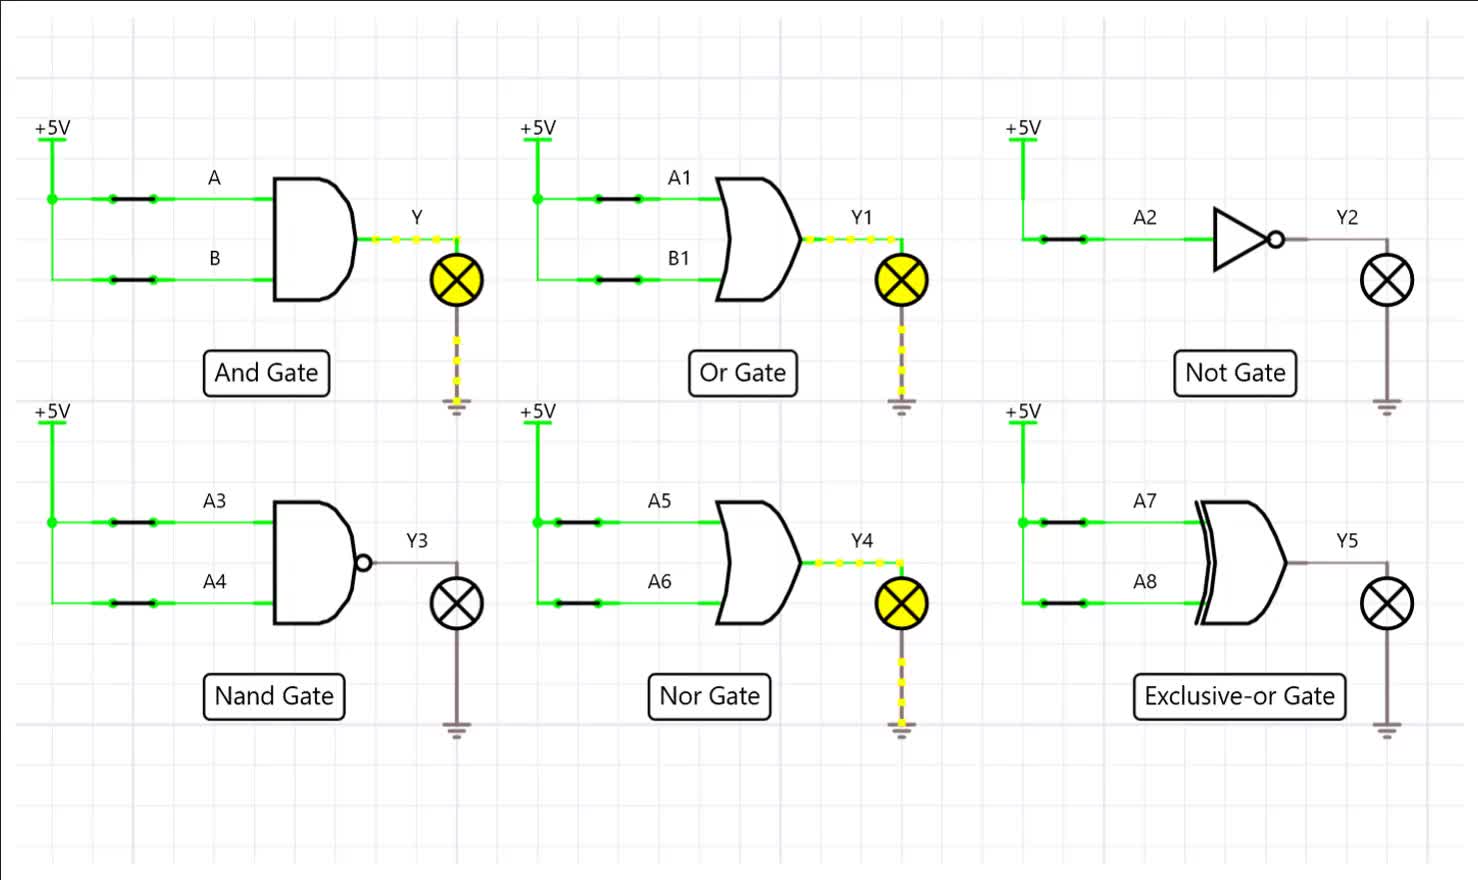Toggle switch on input A7
Screen dimensions: 1478x880
(x=1063, y=522)
